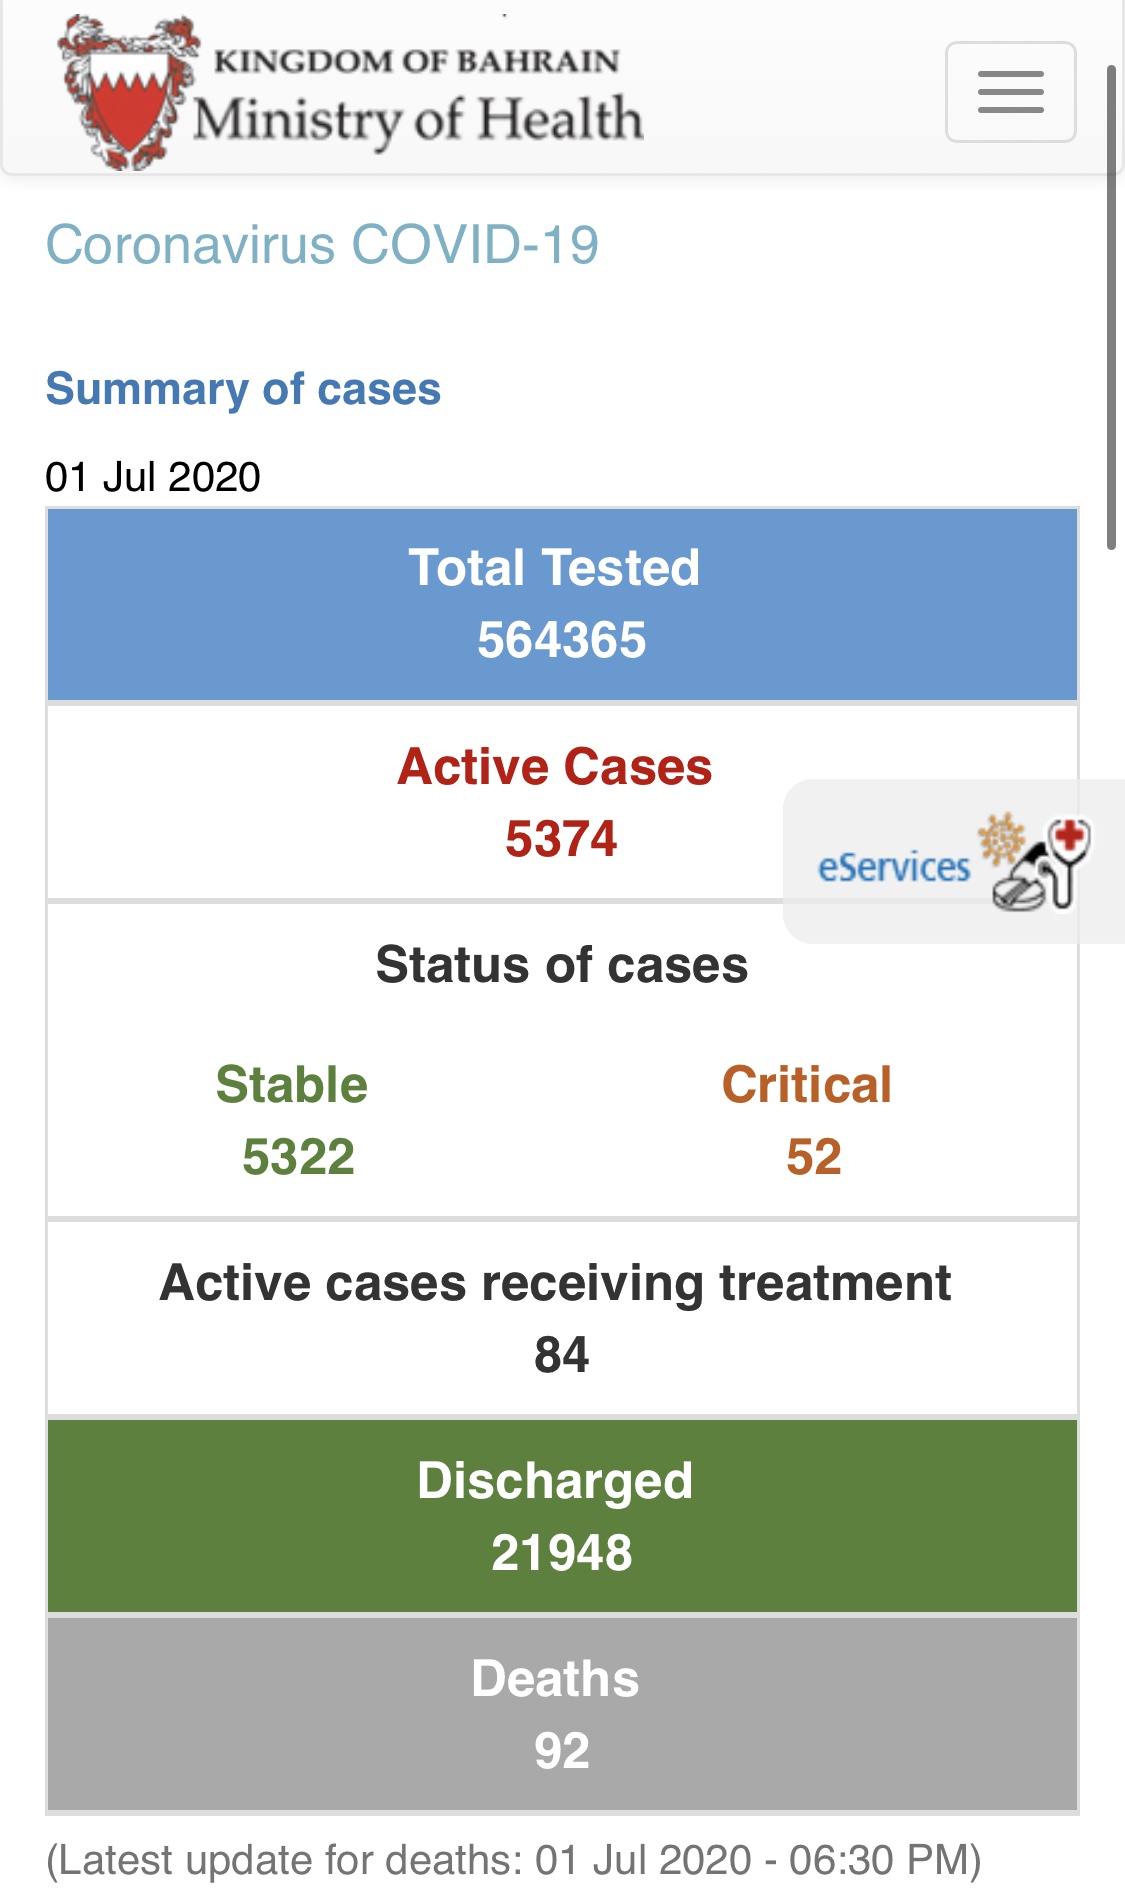Click the virus icon beside eServices

1002,838
